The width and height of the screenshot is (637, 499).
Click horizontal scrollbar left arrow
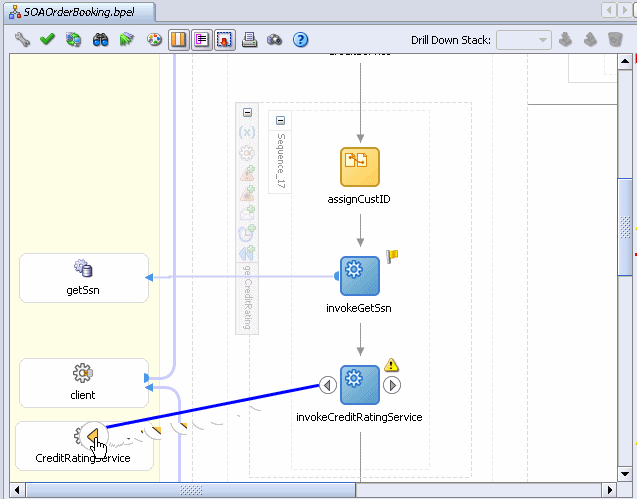pyautogui.click(x=17, y=490)
